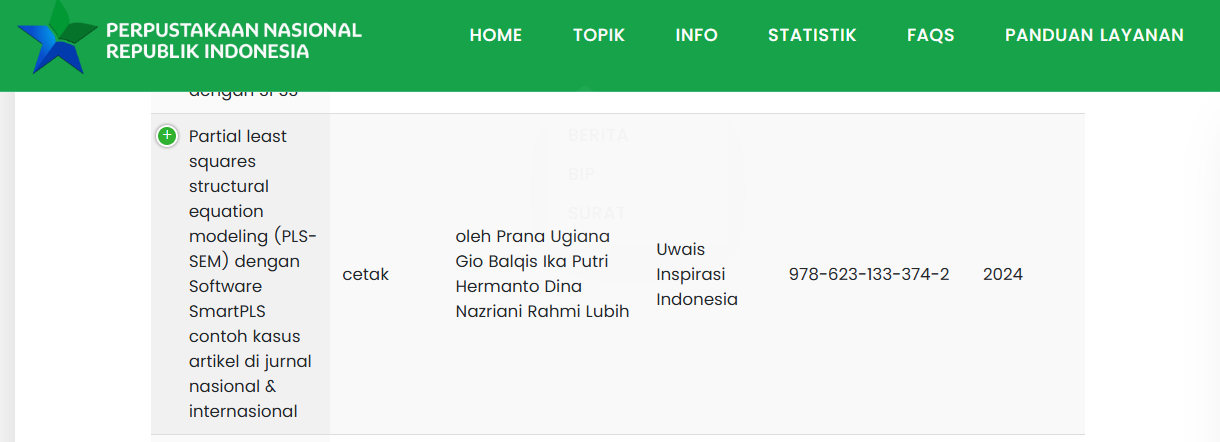Select the faded SURAT submenu entry
The width and height of the screenshot is (1220, 442).
pyautogui.click(x=595, y=212)
